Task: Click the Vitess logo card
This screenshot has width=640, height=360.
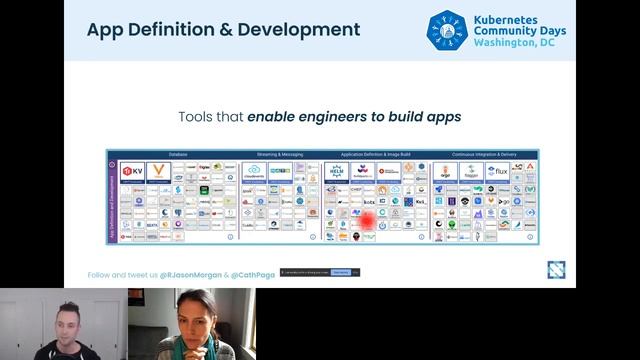Action: (158, 172)
